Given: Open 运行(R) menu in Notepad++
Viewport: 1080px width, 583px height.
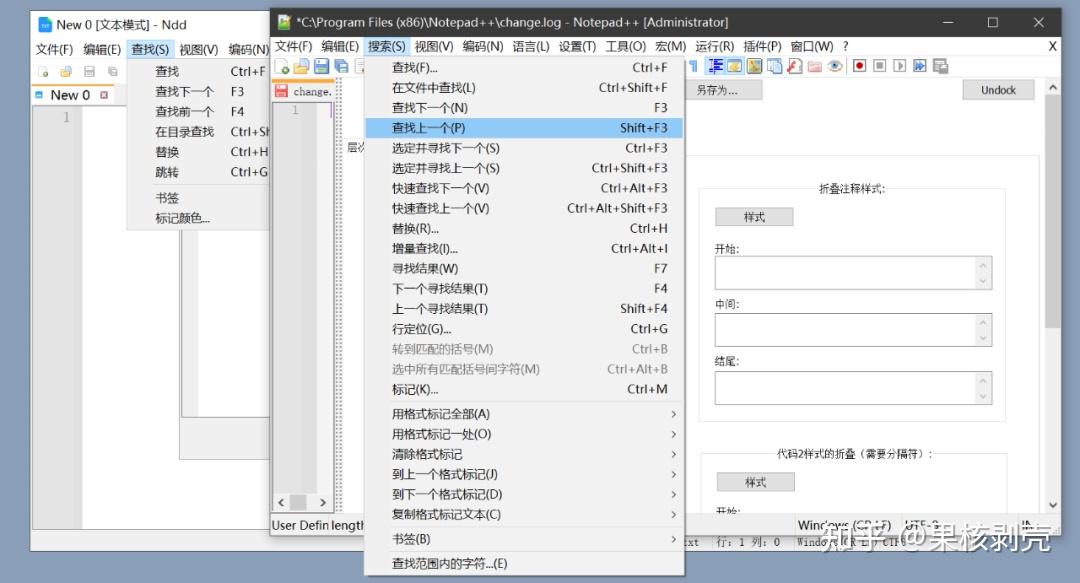Looking at the screenshot, I should 715,46.
